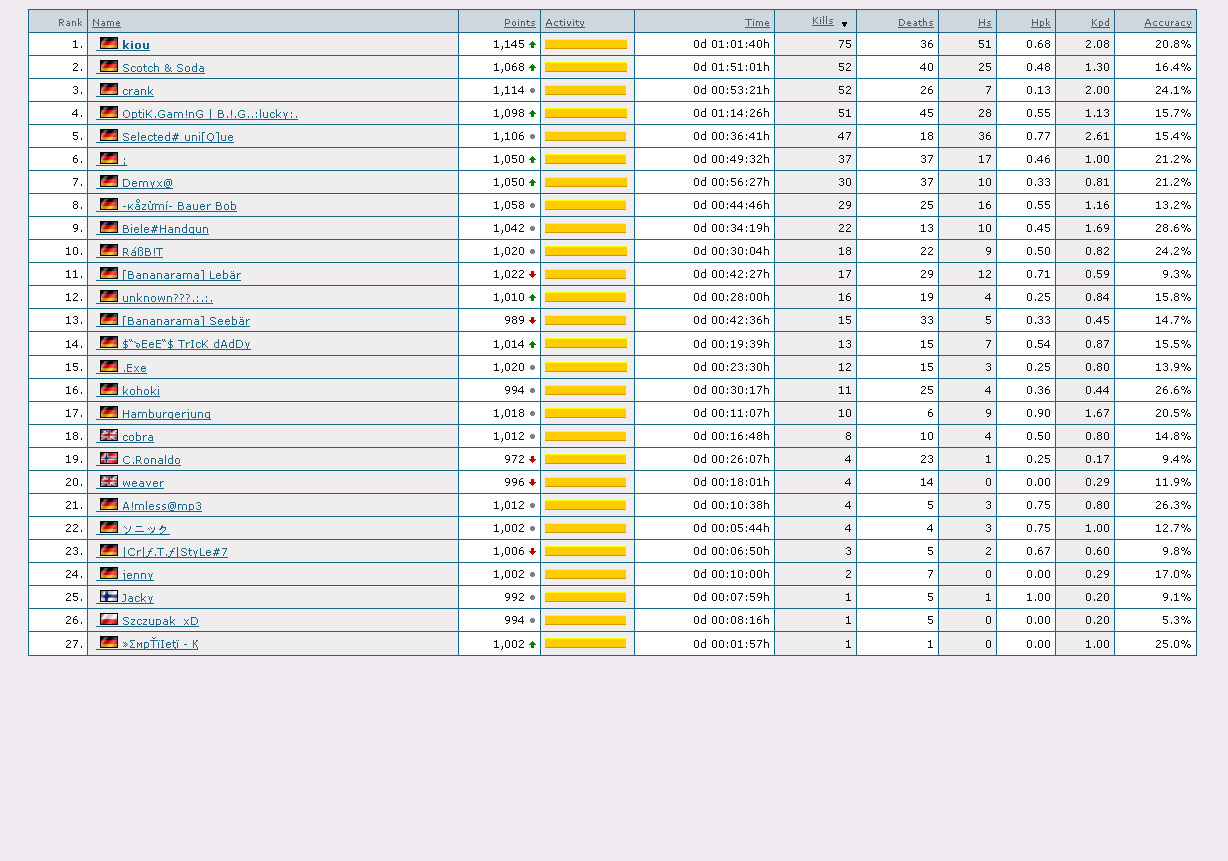The height and width of the screenshot is (861, 1228).
Task: Sort the list by Name header
Action: coord(106,22)
